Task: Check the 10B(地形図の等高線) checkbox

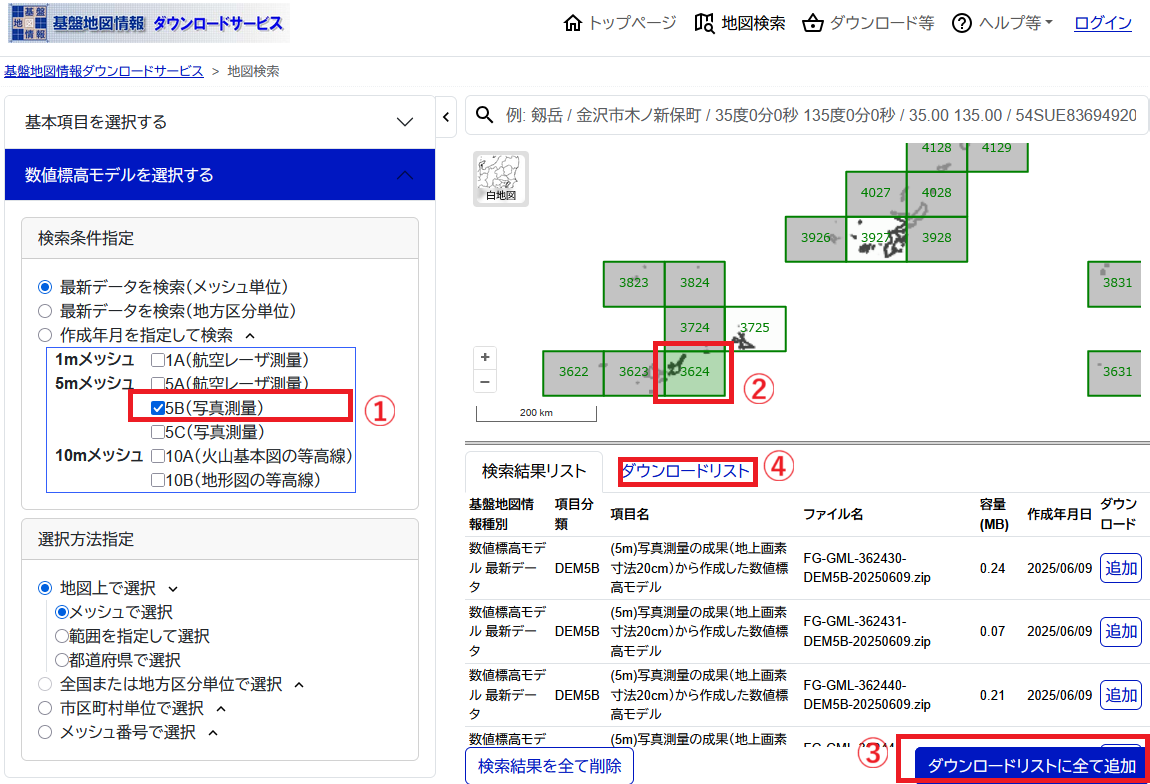Action: tap(158, 480)
